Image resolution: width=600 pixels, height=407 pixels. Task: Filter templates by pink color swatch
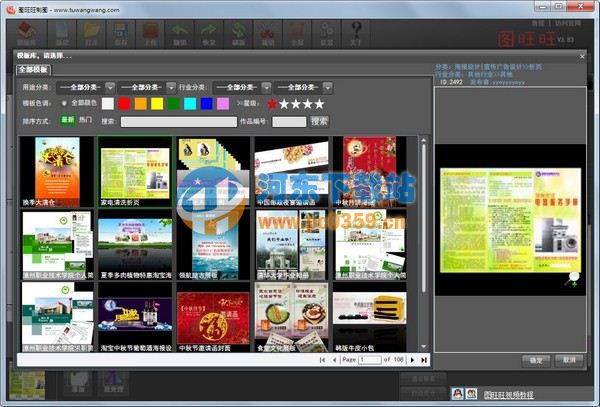(223, 104)
